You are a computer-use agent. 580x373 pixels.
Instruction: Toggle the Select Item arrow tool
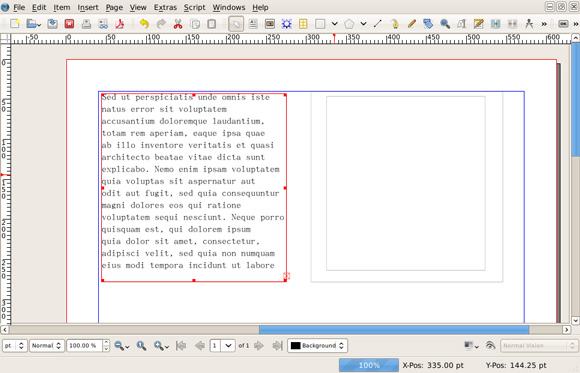click(x=236, y=24)
